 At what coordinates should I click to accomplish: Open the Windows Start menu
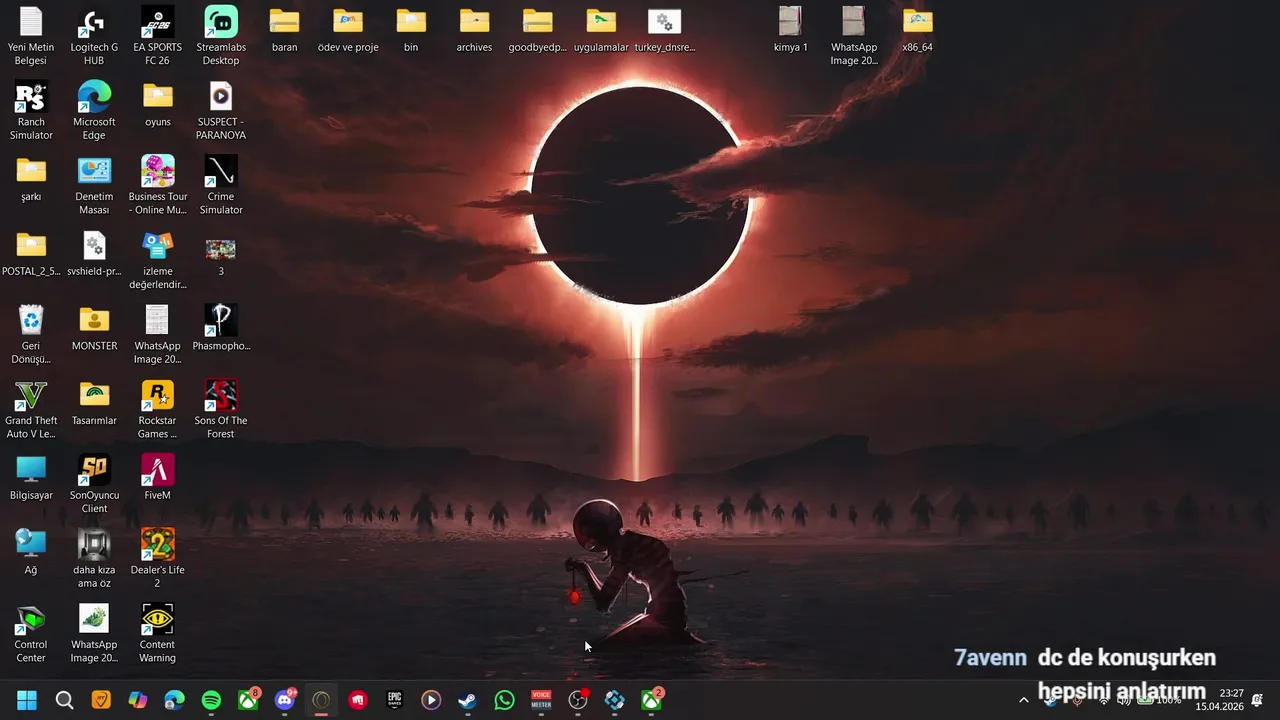tap(27, 700)
